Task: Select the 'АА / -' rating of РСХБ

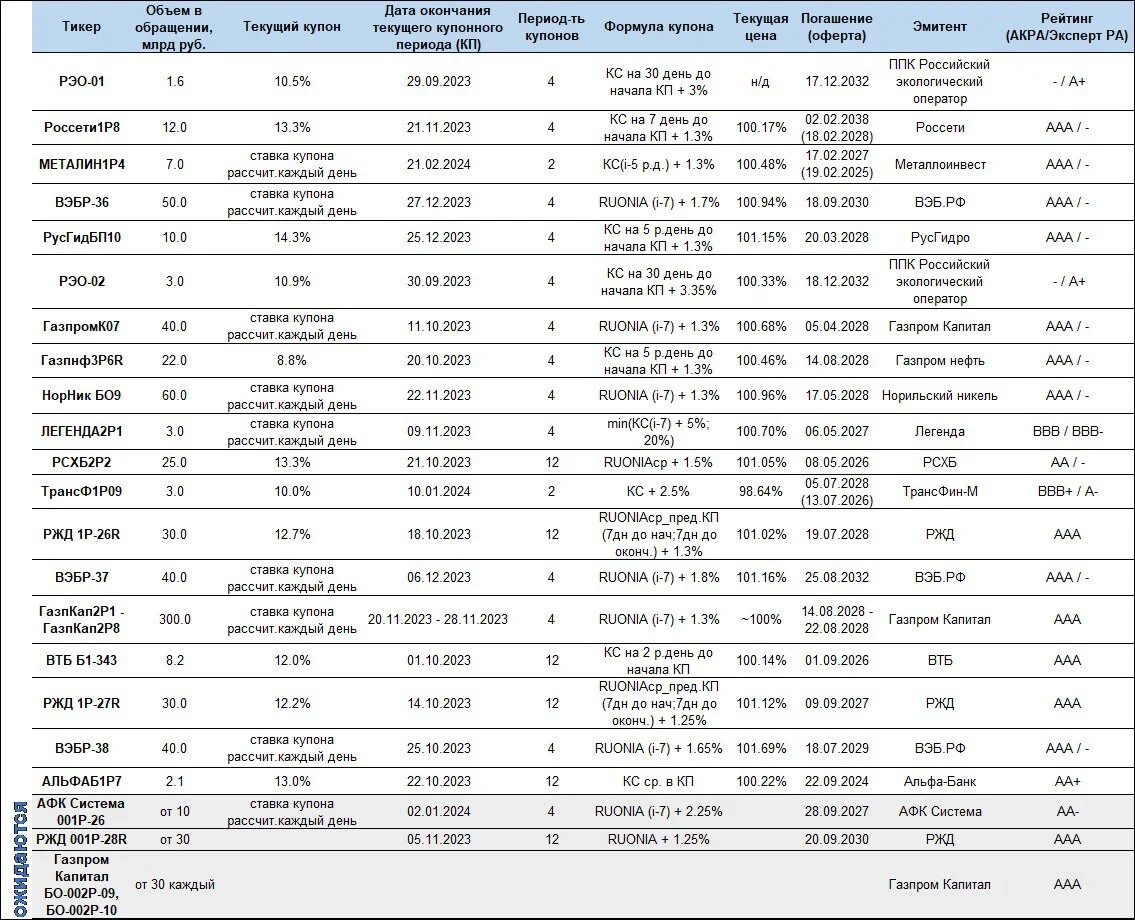Action: [x=1068, y=463]
